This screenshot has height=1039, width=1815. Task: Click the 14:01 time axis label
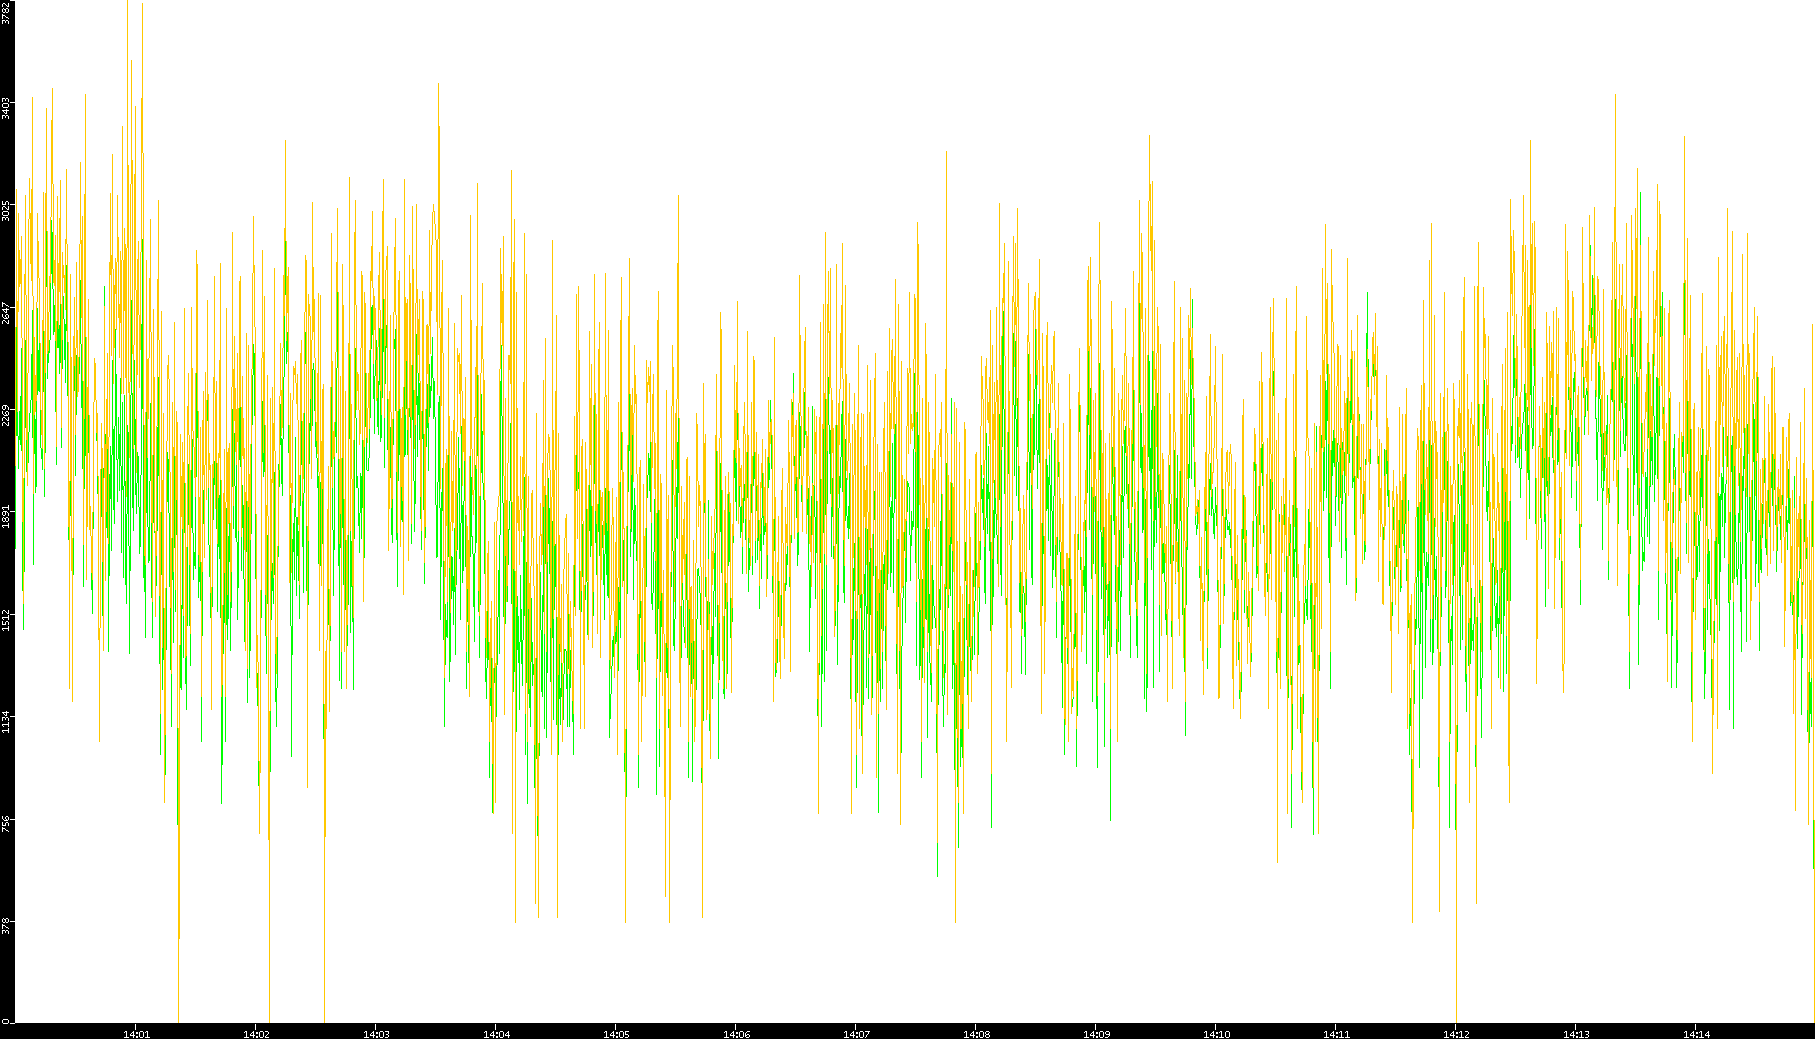click(x=137, y=1034)
